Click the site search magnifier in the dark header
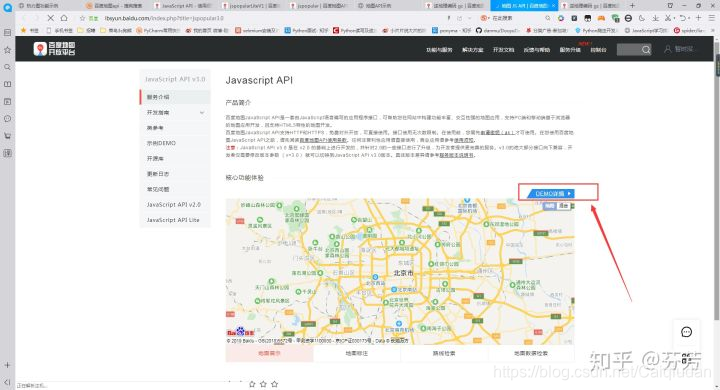720x390 pixels. [x=646, y=49]
